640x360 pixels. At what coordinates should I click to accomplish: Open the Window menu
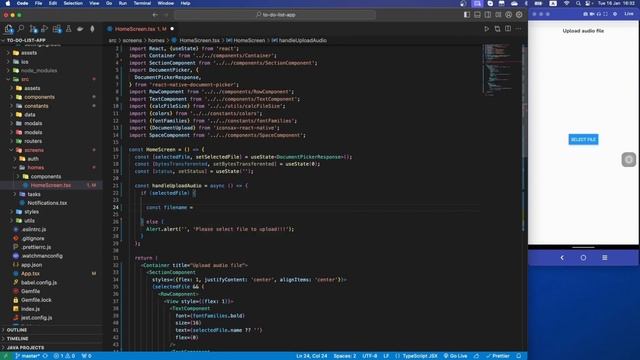coord(166,3)
